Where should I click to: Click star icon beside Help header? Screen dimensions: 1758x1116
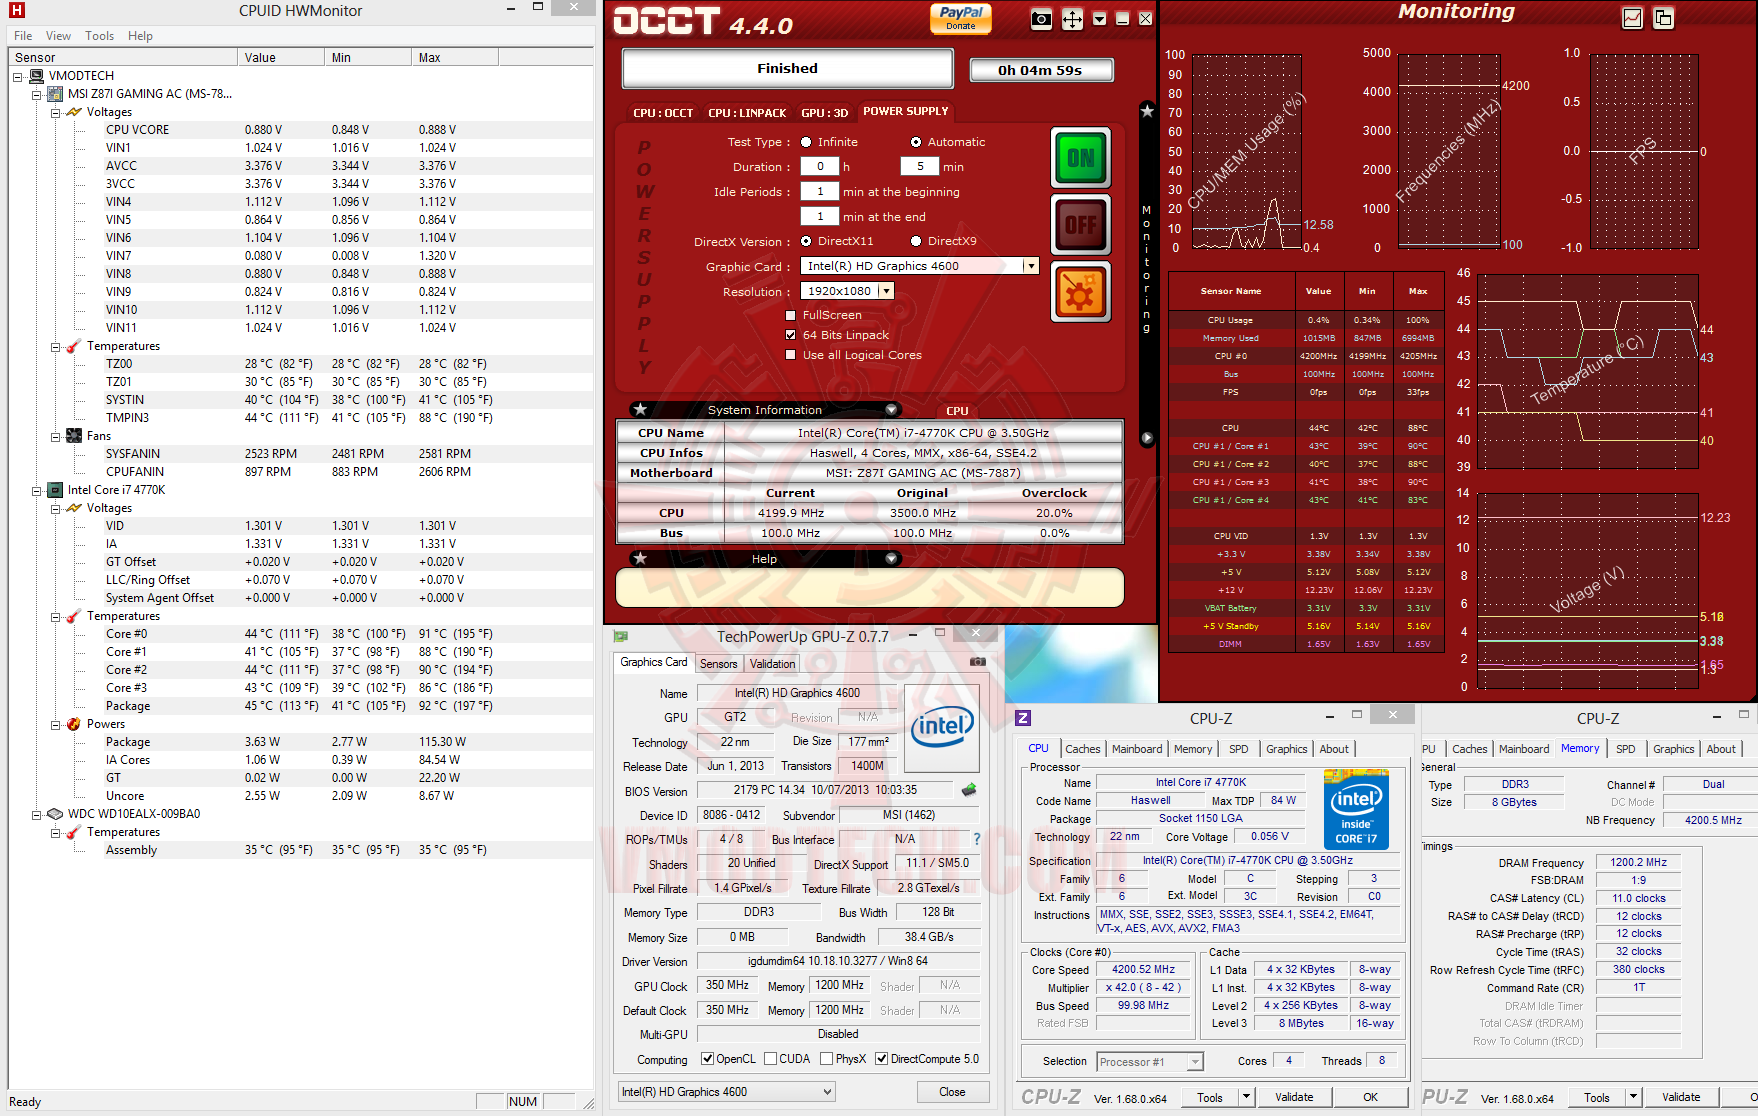click(640, 558)
